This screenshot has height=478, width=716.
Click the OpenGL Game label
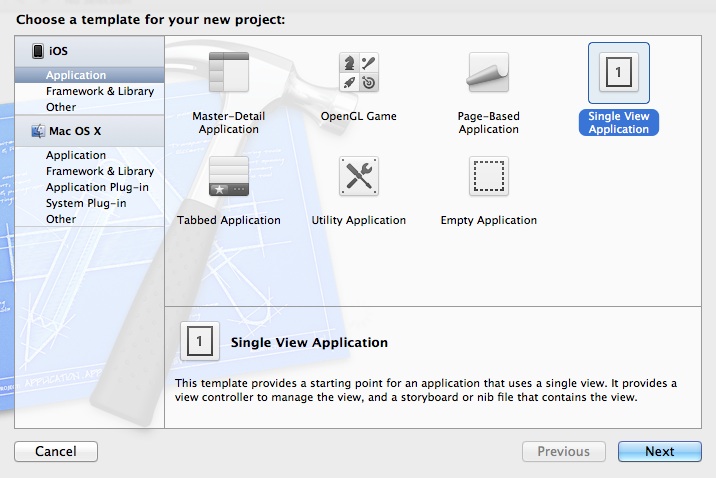[358, 116]
